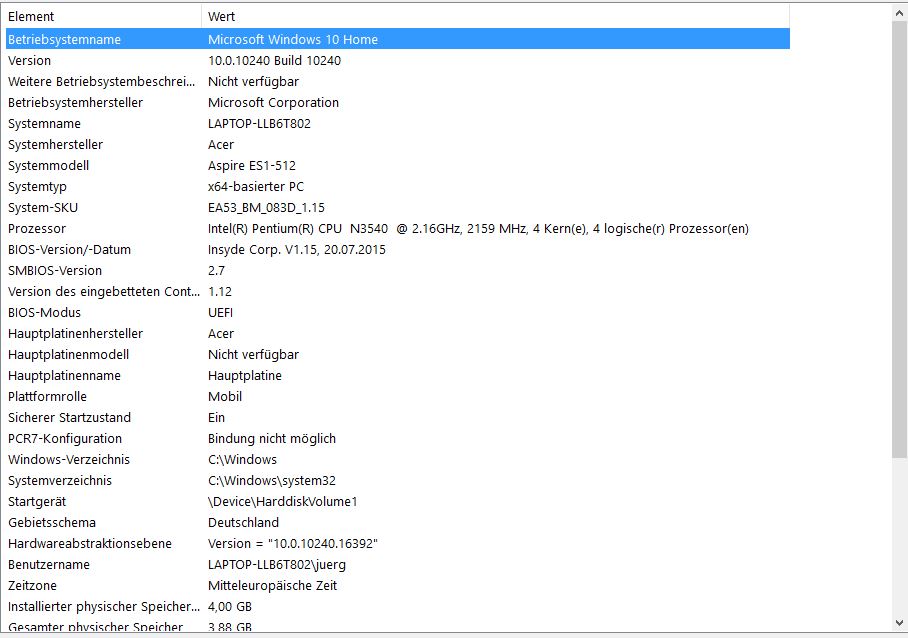The width and height of the screenshot is (908, 638).
Task: Click the value Hauptplatine
Action: [x=244, y=375]
